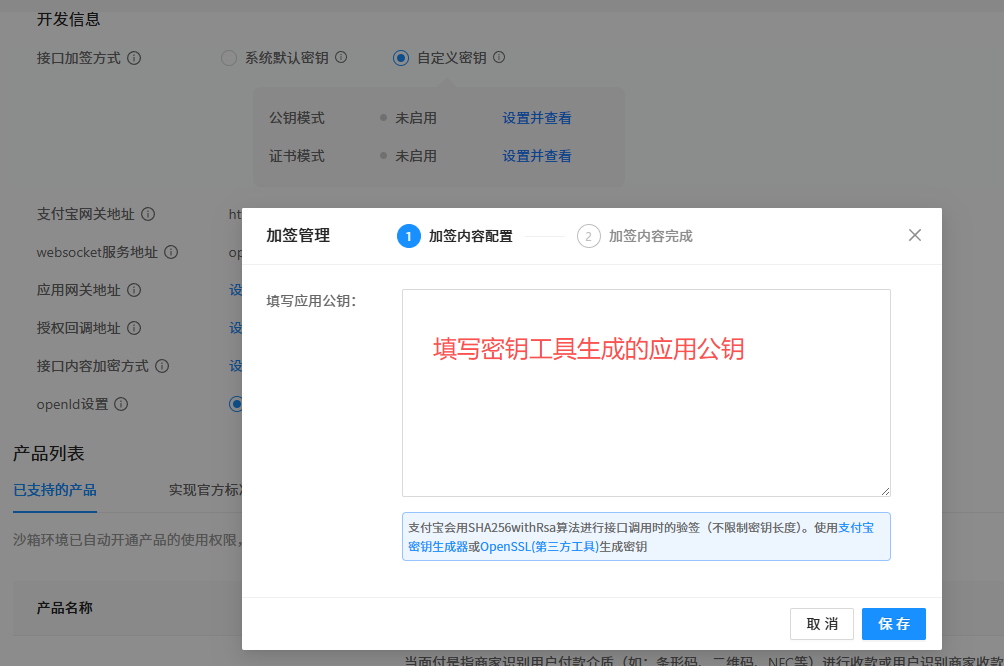Screen dimensions: 1004x666
Task: Click info icon beside websocket服务地址
Action: coord(171,252)
